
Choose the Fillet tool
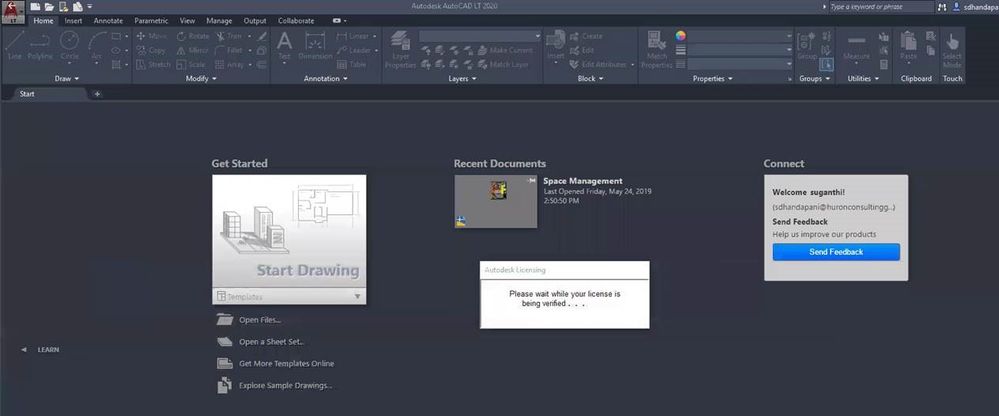229,50
